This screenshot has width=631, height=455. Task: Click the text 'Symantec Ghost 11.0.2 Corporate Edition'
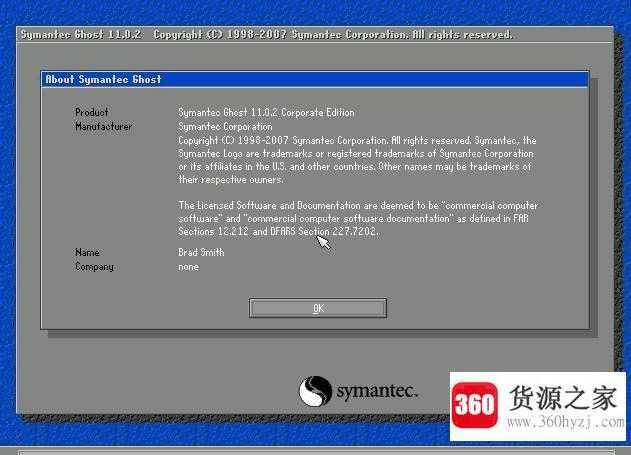point(266,112)
